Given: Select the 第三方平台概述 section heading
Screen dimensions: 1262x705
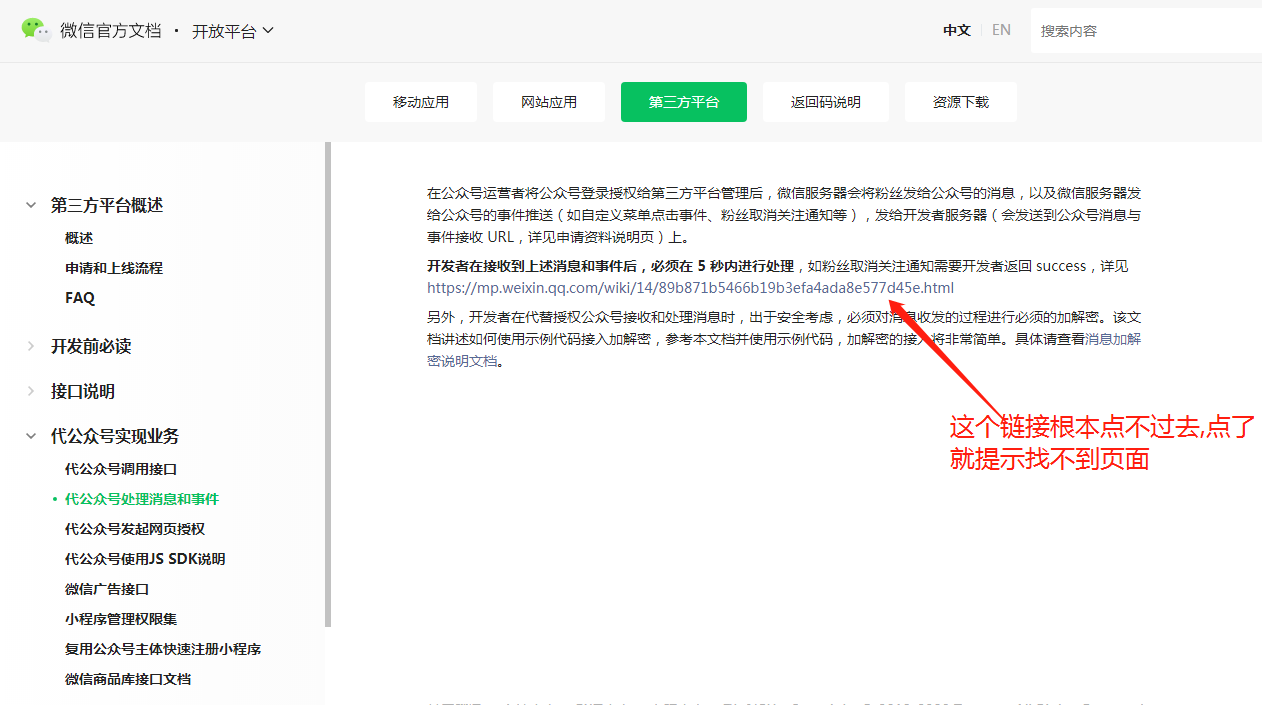Looking at the screenshot, I should click(107, 205).
